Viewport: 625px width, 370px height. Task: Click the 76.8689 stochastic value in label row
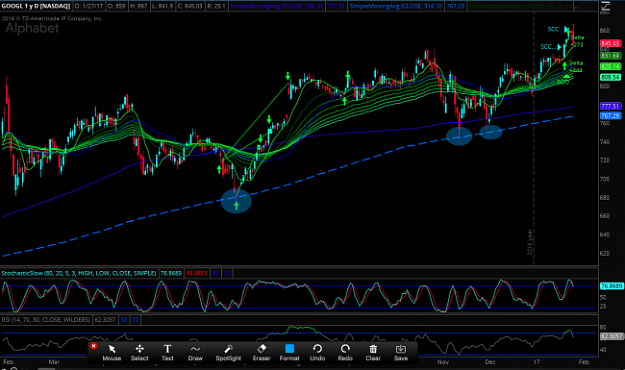171,273
